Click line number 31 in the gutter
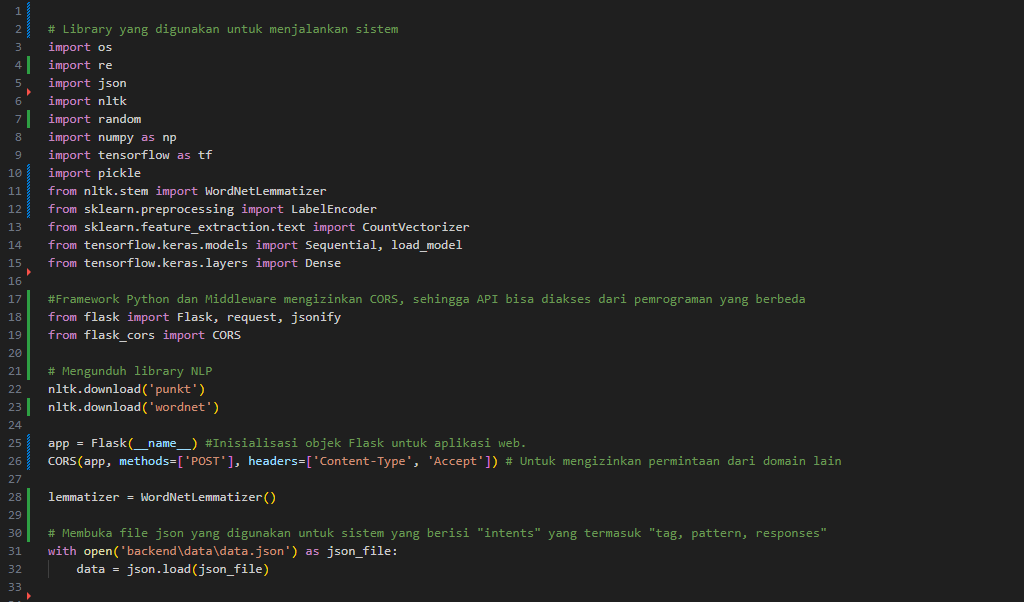Image resolution: width=1024 pixels, height=602 pixels. (14, 551)
